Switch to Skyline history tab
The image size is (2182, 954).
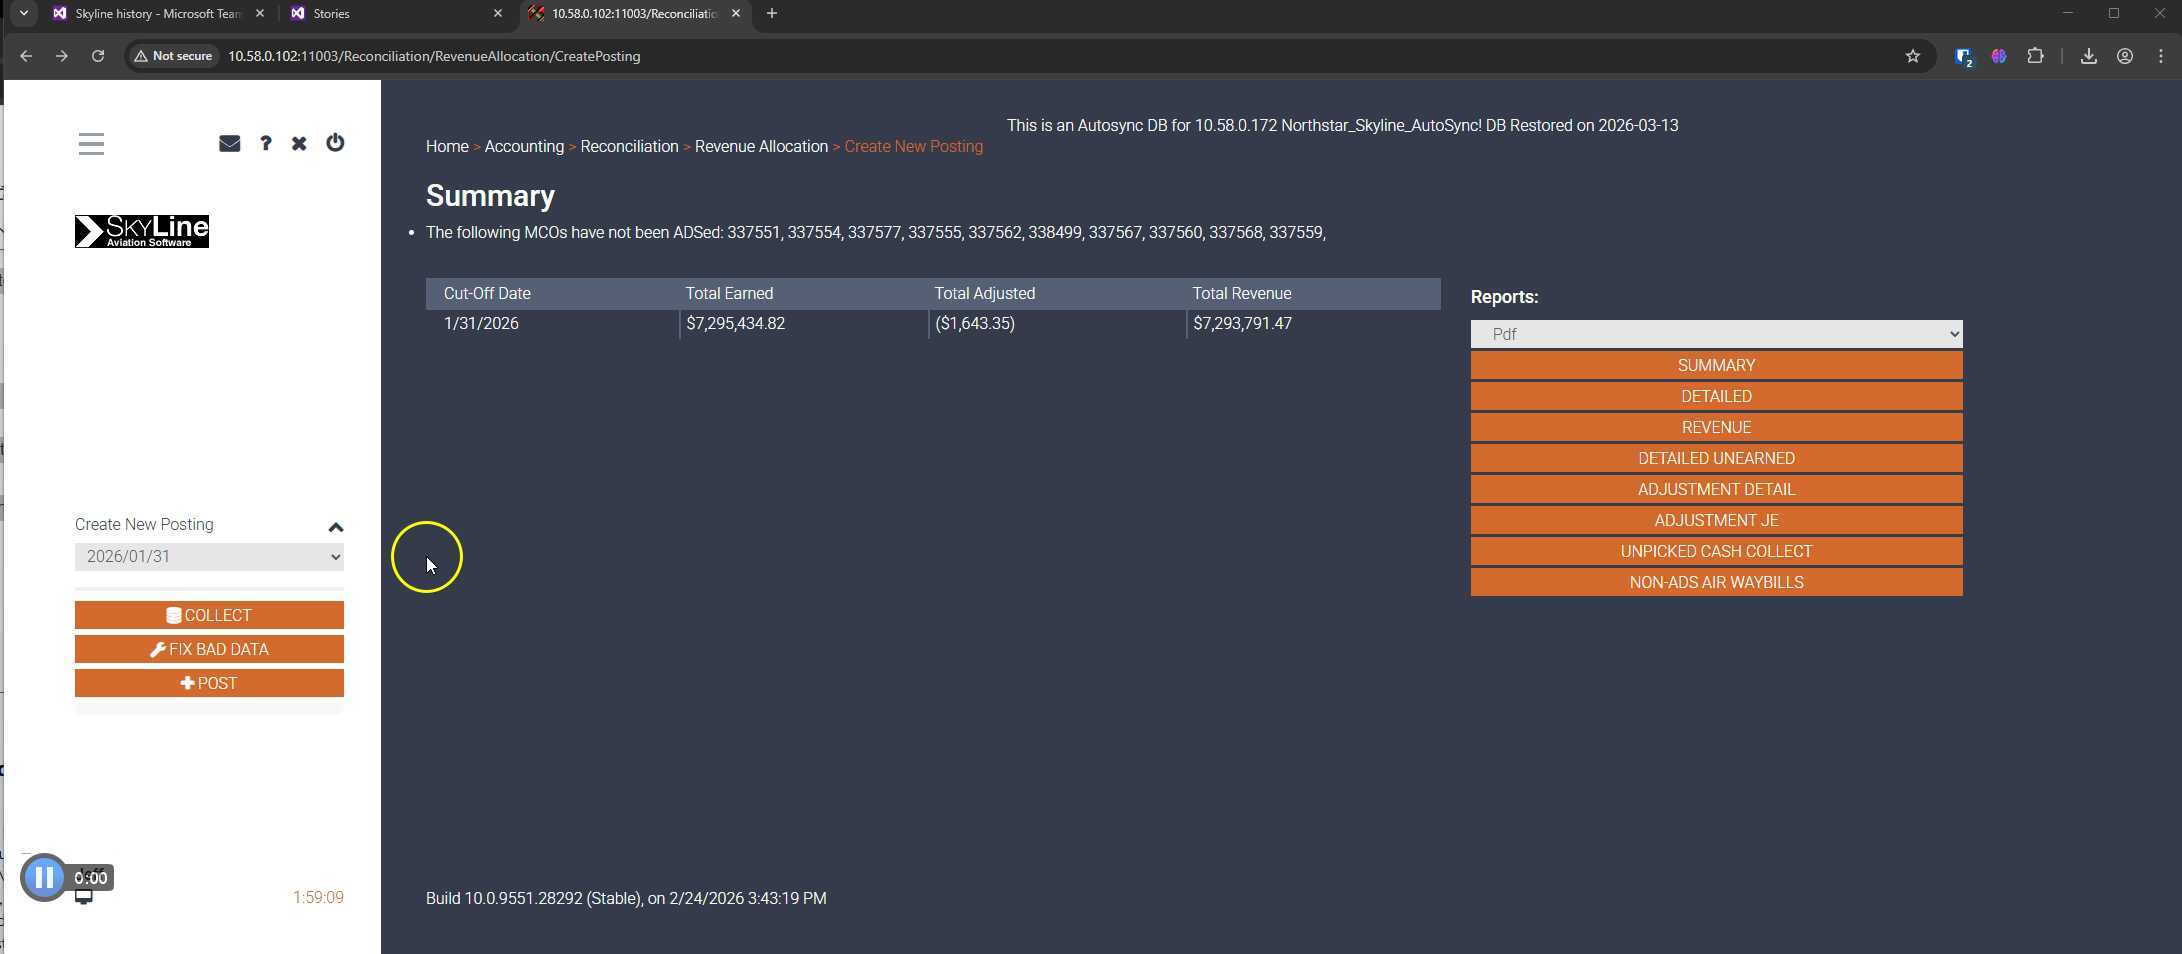(x=157, y=14)
